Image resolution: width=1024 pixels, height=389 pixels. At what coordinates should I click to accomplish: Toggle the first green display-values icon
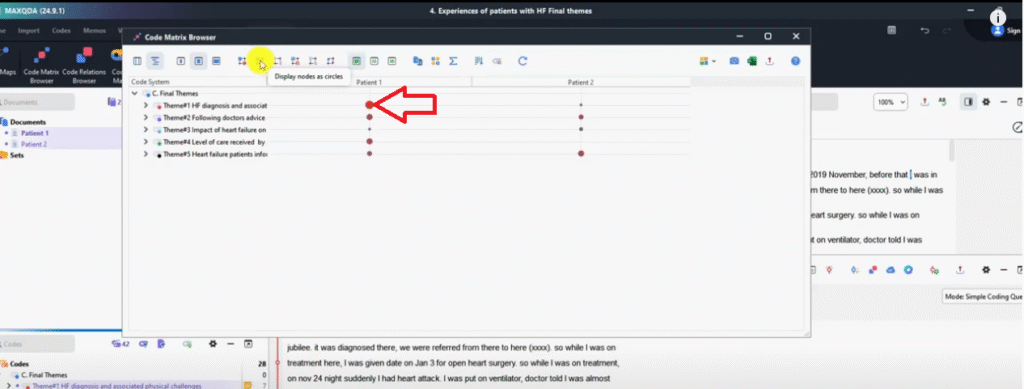357,61
